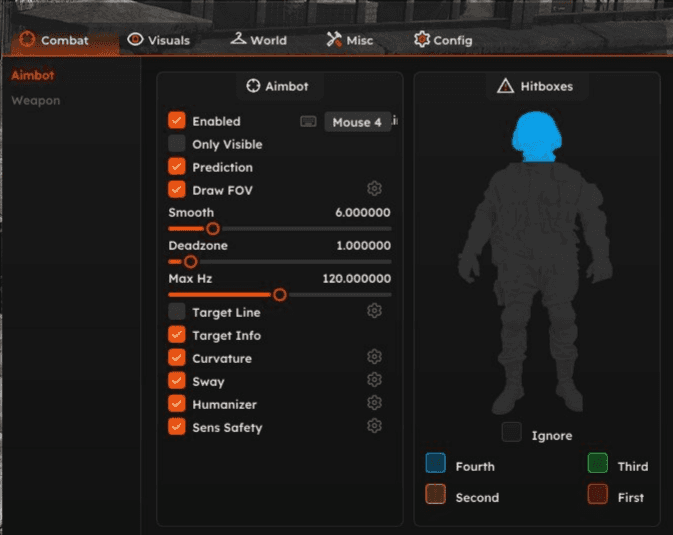Click the Smooth slider handle
The width and height of the screenshot is (673, 535).
click(x=212, y=229)
